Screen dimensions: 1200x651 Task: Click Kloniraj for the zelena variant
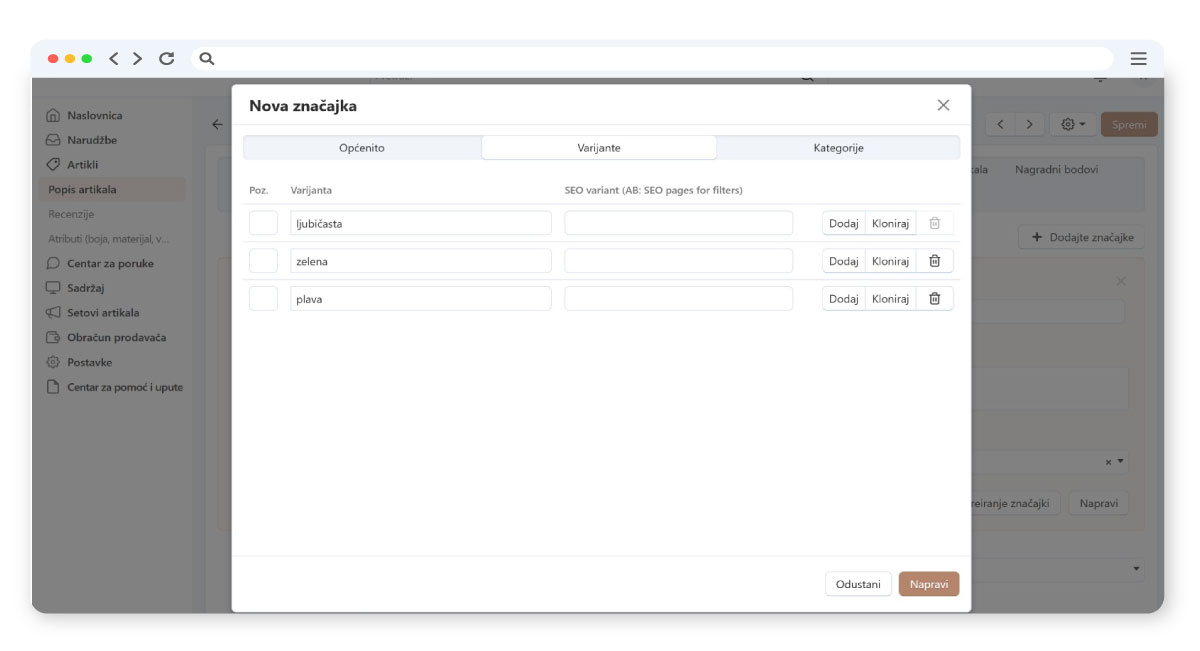pyautogui.click(x=890, y=261)
